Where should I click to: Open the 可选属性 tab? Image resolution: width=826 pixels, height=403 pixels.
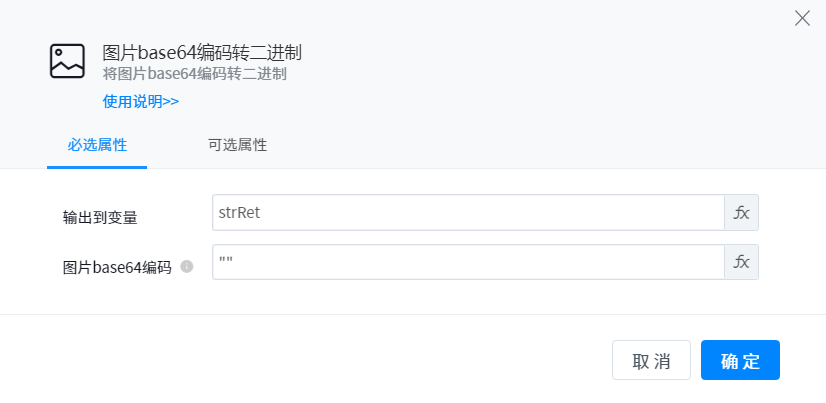237,144
